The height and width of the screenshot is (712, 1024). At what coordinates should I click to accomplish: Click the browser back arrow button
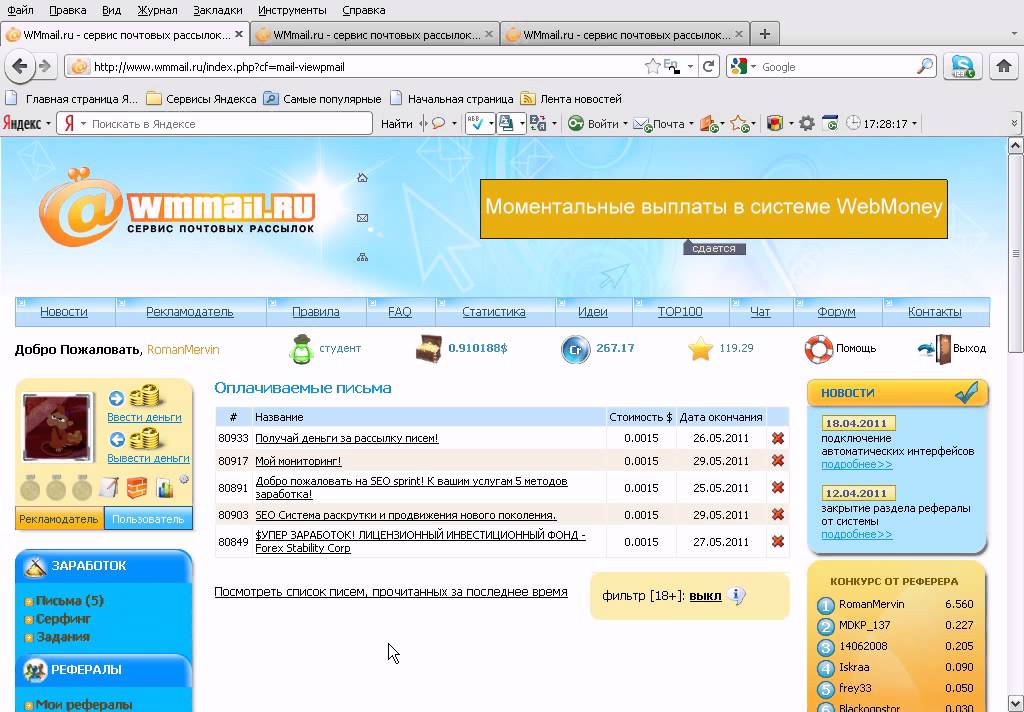pyautogui.click(x=20, y=66)
